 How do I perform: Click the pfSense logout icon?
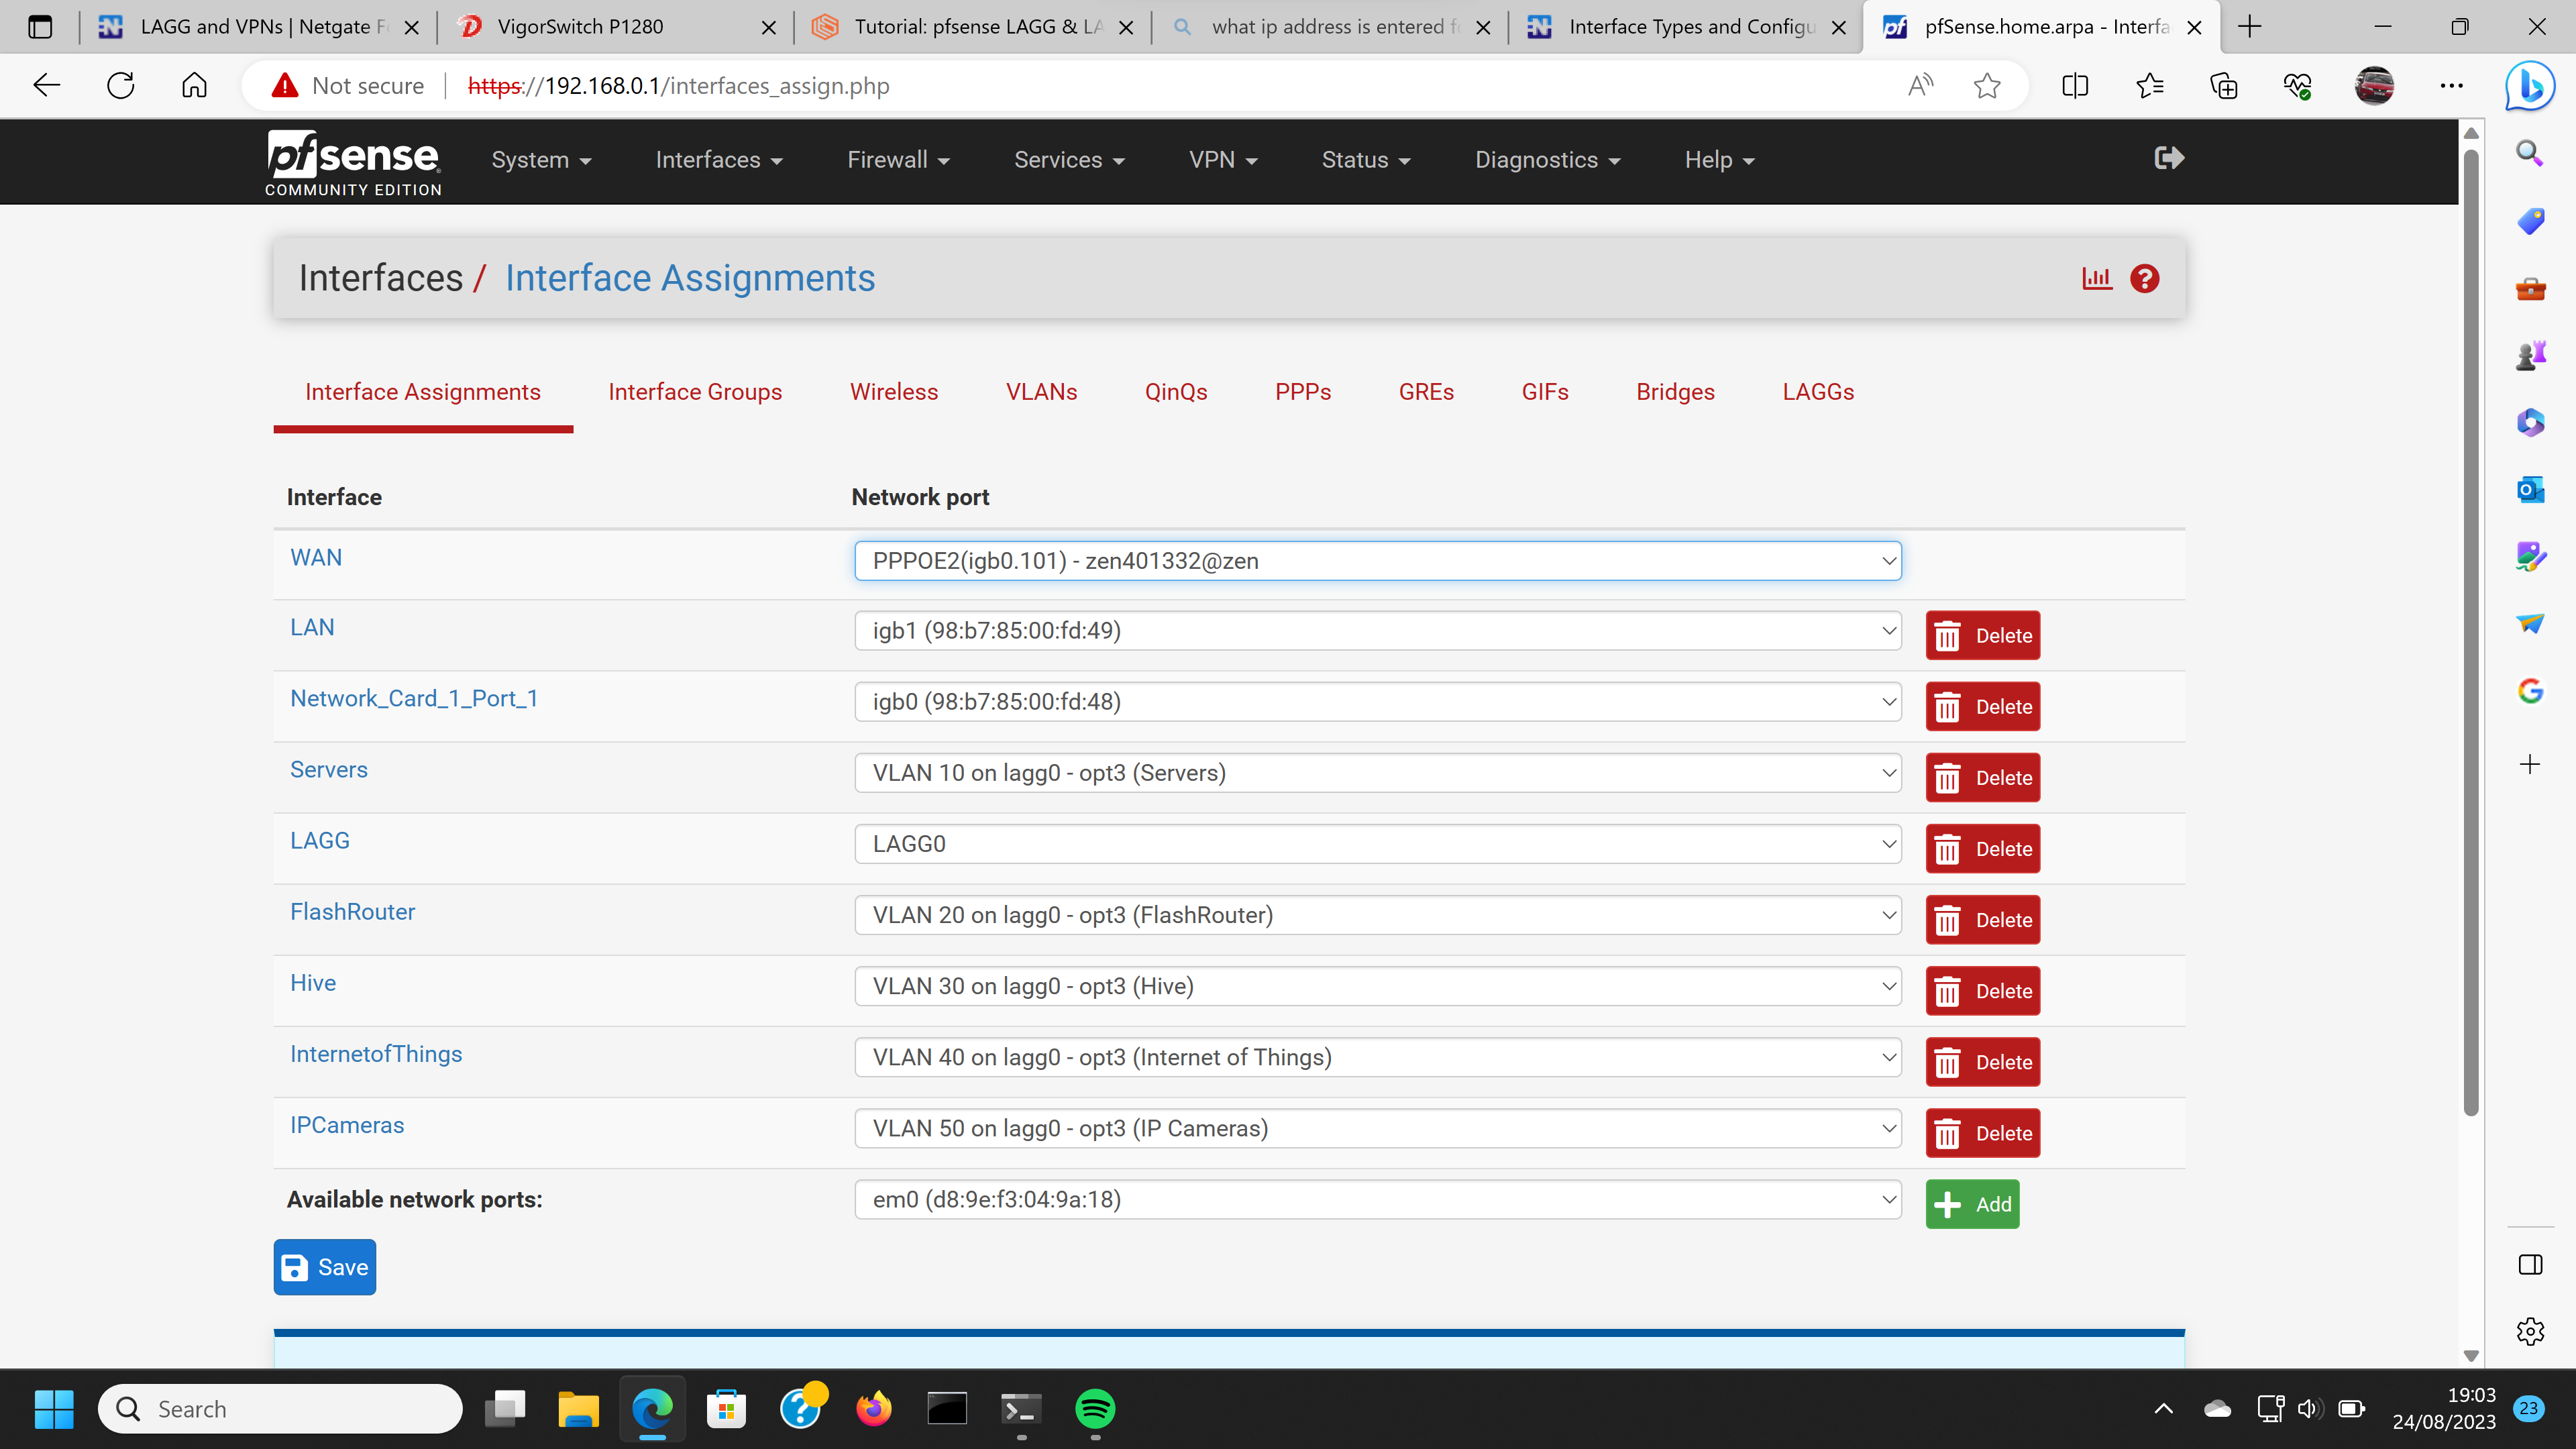coord(2168,158)
